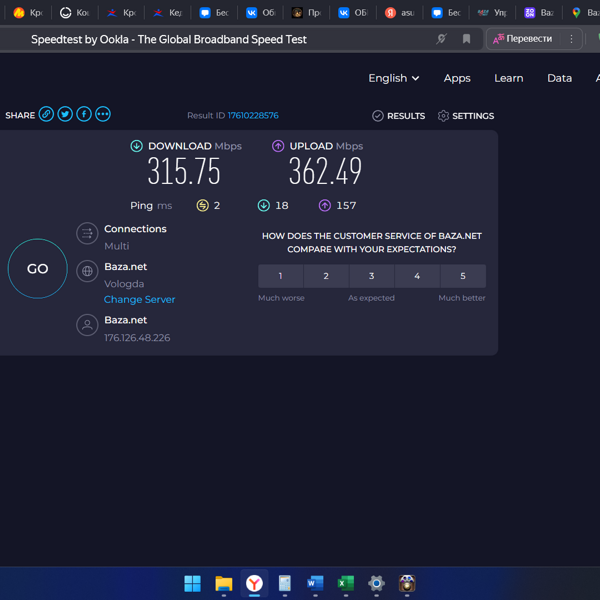Click Change Server link

pos(139,299)
